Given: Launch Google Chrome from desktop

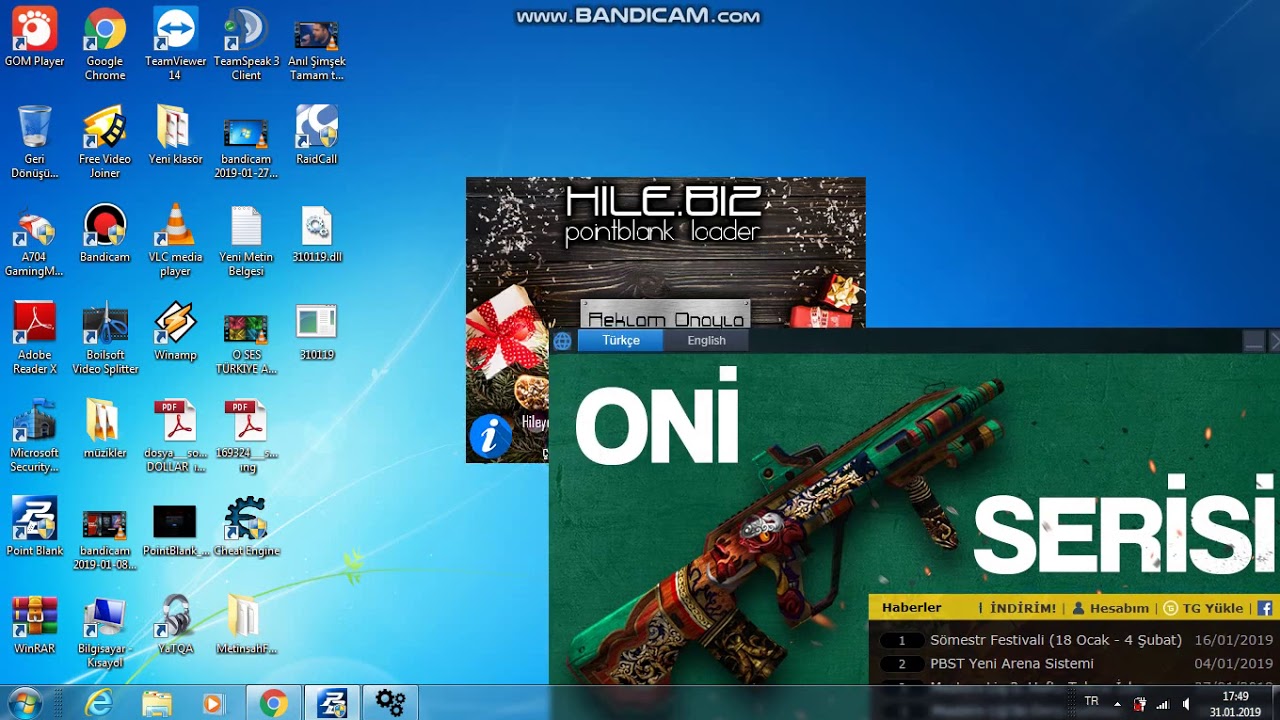Looking at the screenshot, I should coord(105,44).
